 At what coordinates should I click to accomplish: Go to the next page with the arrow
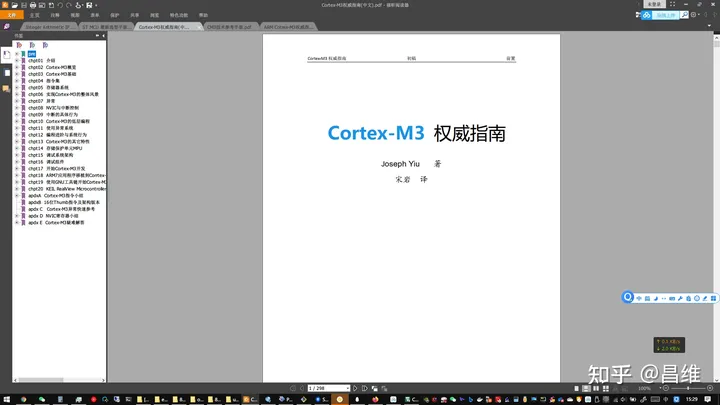(355, 388)
